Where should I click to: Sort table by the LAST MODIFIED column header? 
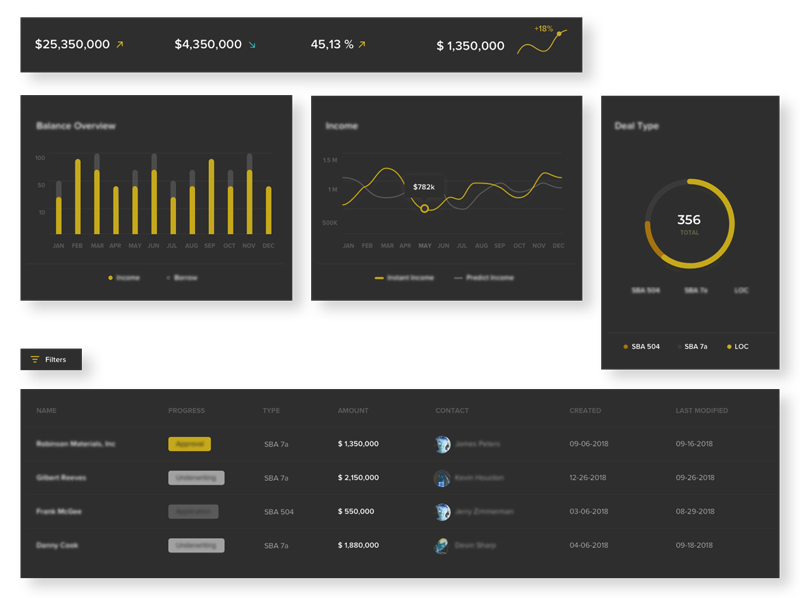click(x=702, y=410)
